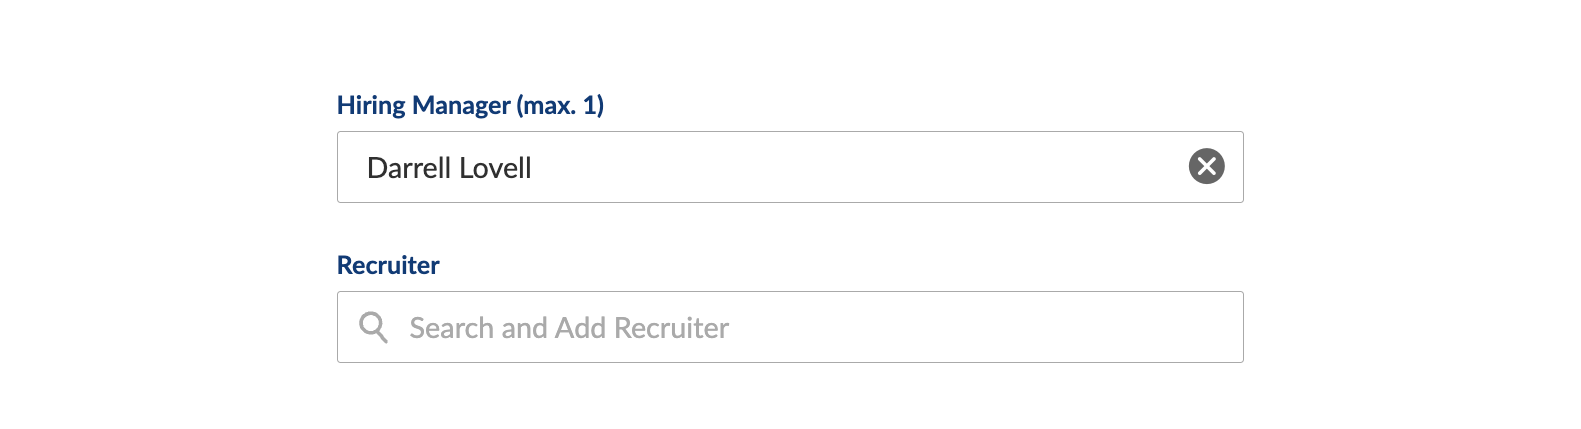The image size is (1581, 429).
Task: Click the search icon in the Recruiter field
Action: (373, 327)
